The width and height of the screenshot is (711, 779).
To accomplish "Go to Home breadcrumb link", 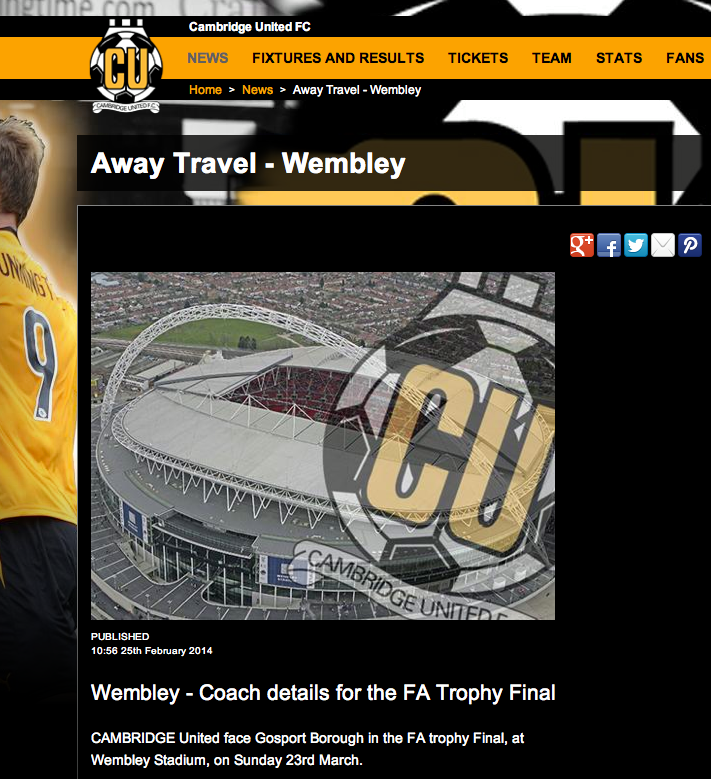I will pos(205,90).
